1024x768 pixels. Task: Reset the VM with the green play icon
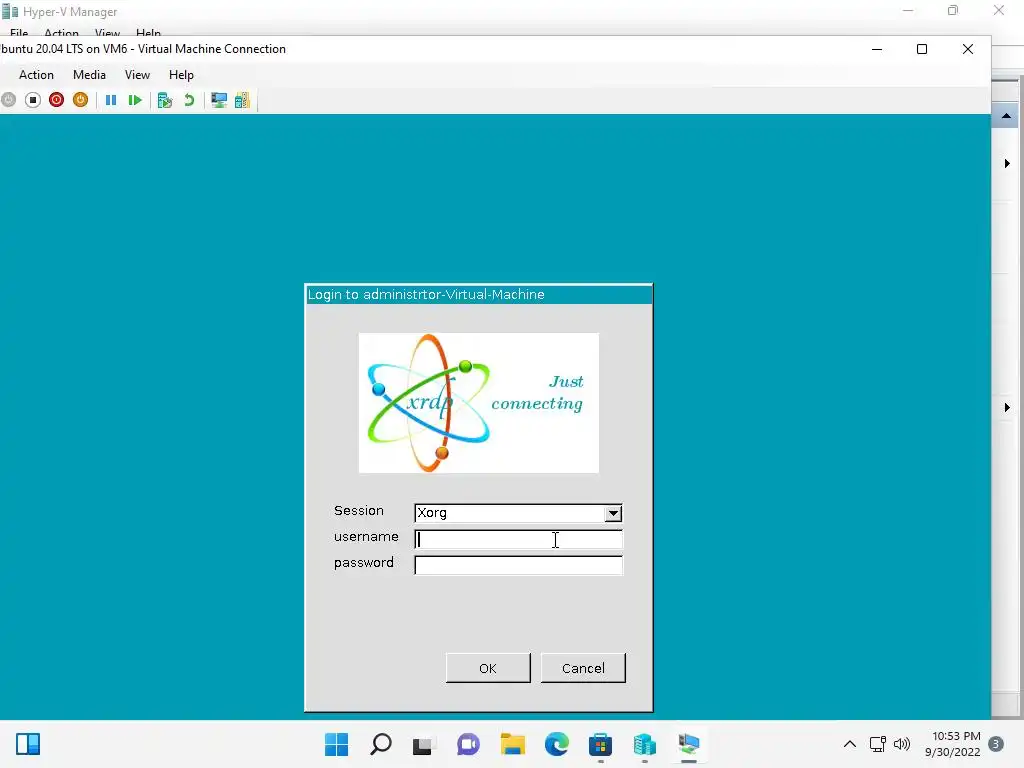[135, 100]
